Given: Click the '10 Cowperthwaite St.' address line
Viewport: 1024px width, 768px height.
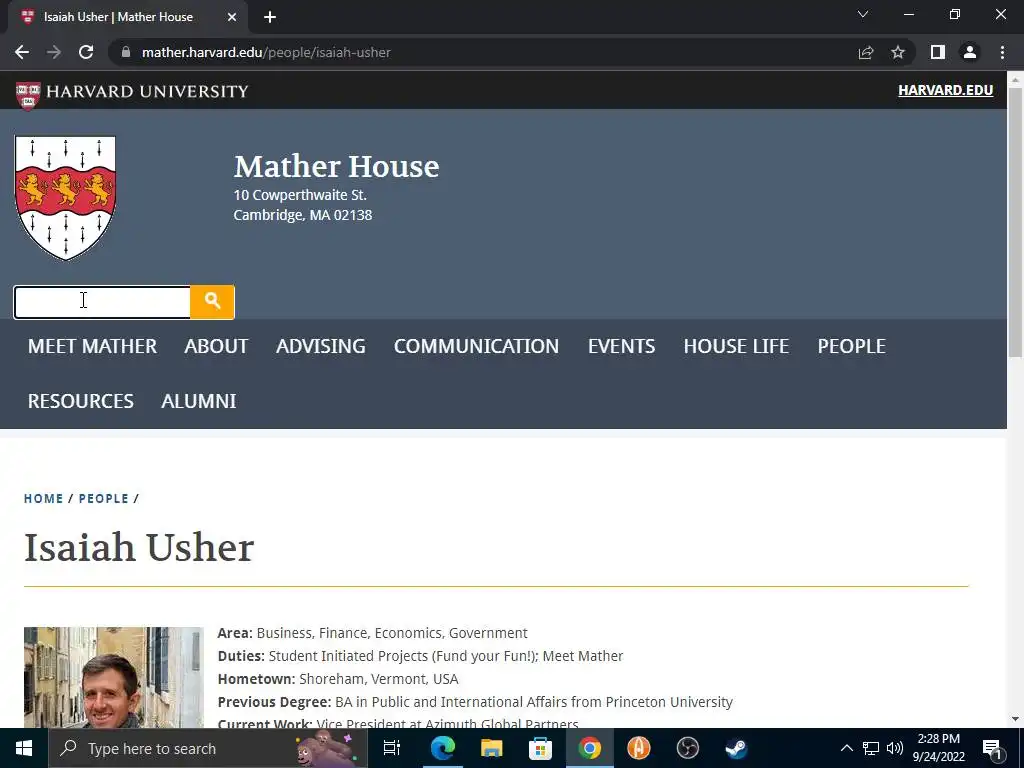Looking at the screenshot, I should (x=300, y=195).
